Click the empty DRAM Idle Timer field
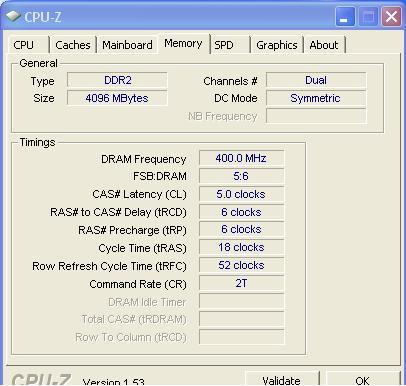406x386 pixels. pos(242,301)
